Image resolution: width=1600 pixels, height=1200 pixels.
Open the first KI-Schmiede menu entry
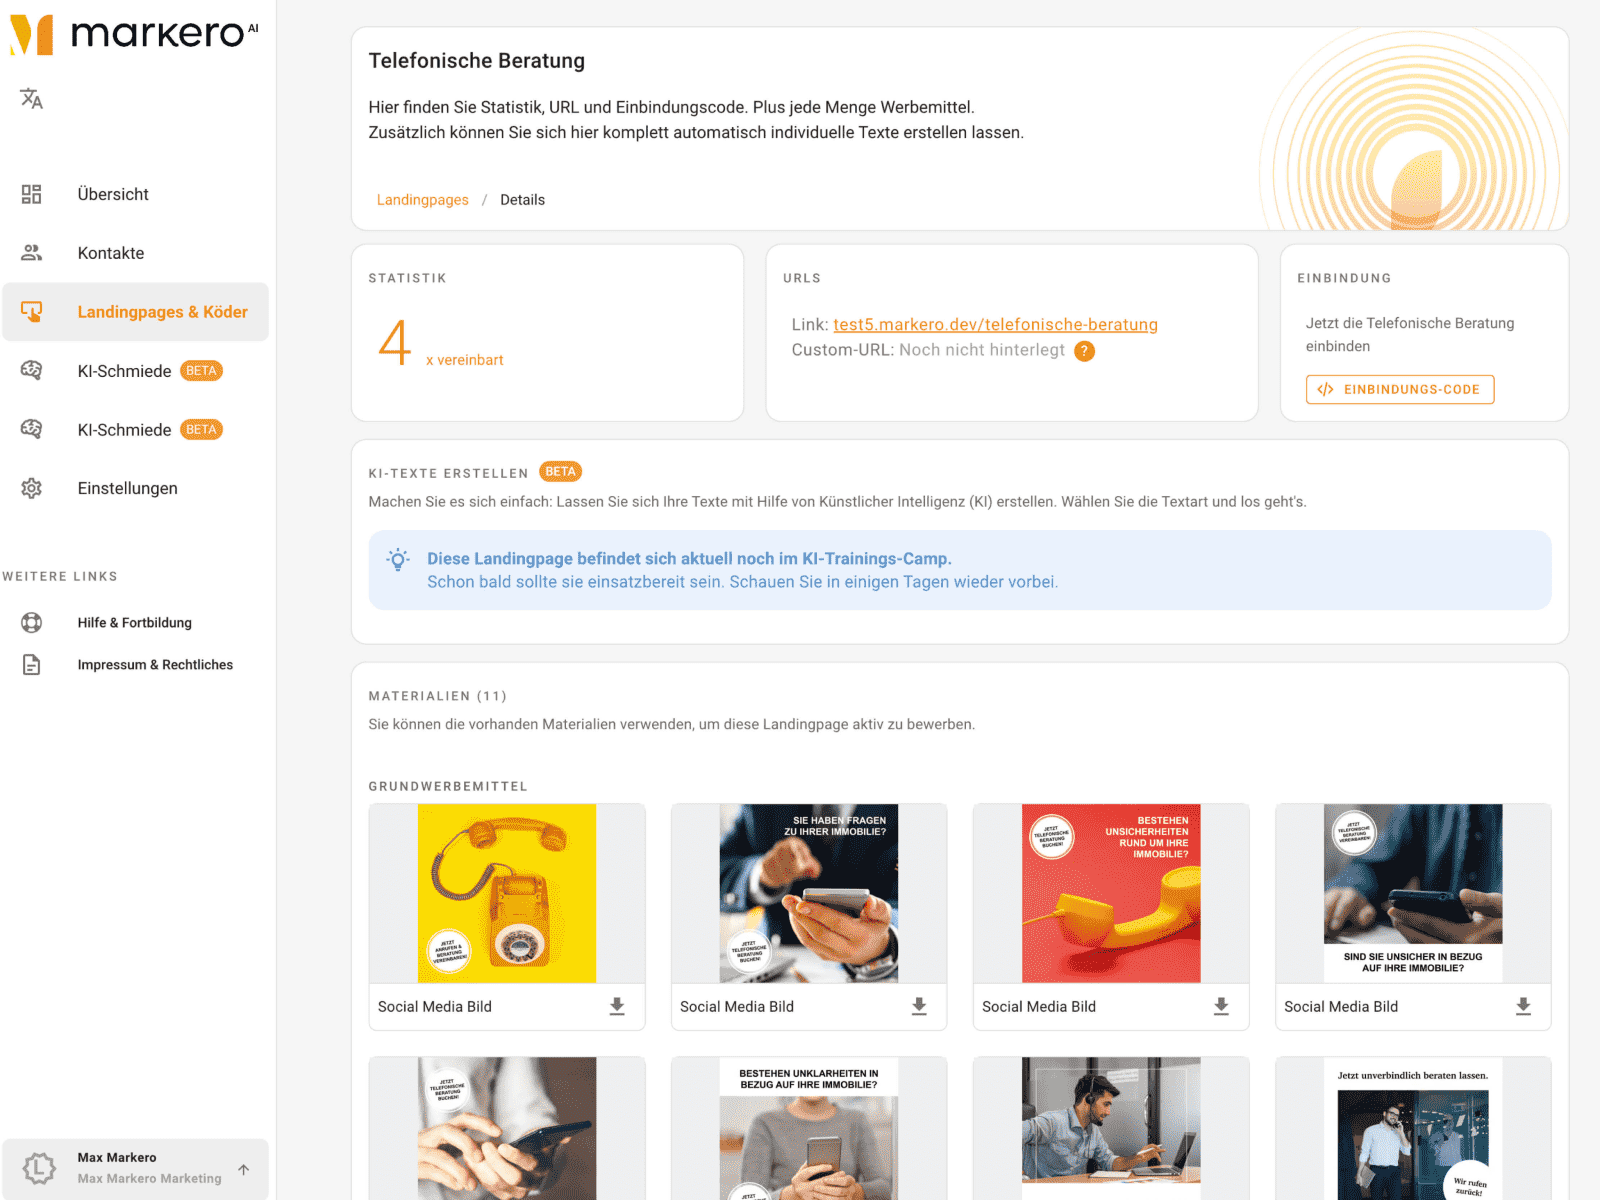pyautogui.click(x=135, y=371)
